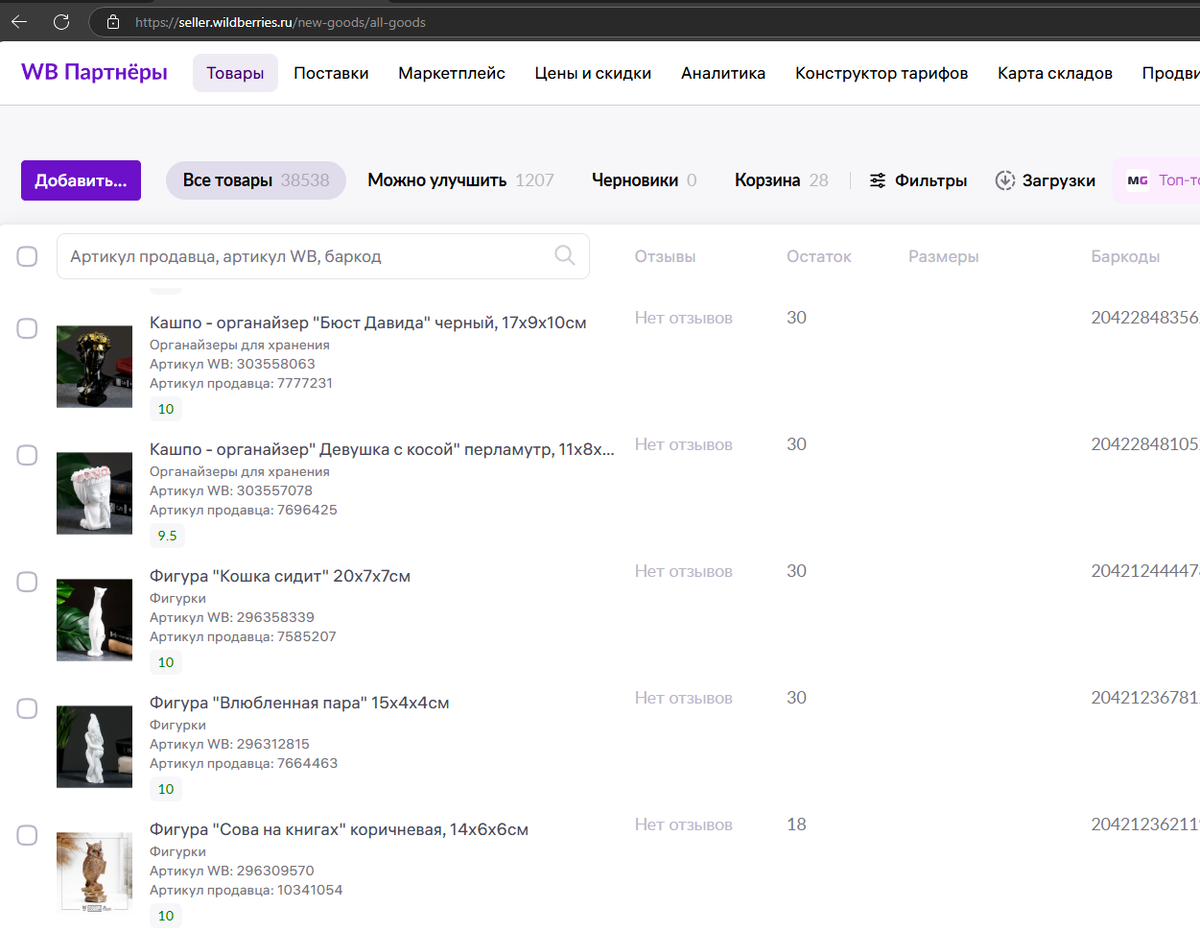Click Артикул продавца: 7777231
Screen dimensions: 1200x932
tap(241, 383)
